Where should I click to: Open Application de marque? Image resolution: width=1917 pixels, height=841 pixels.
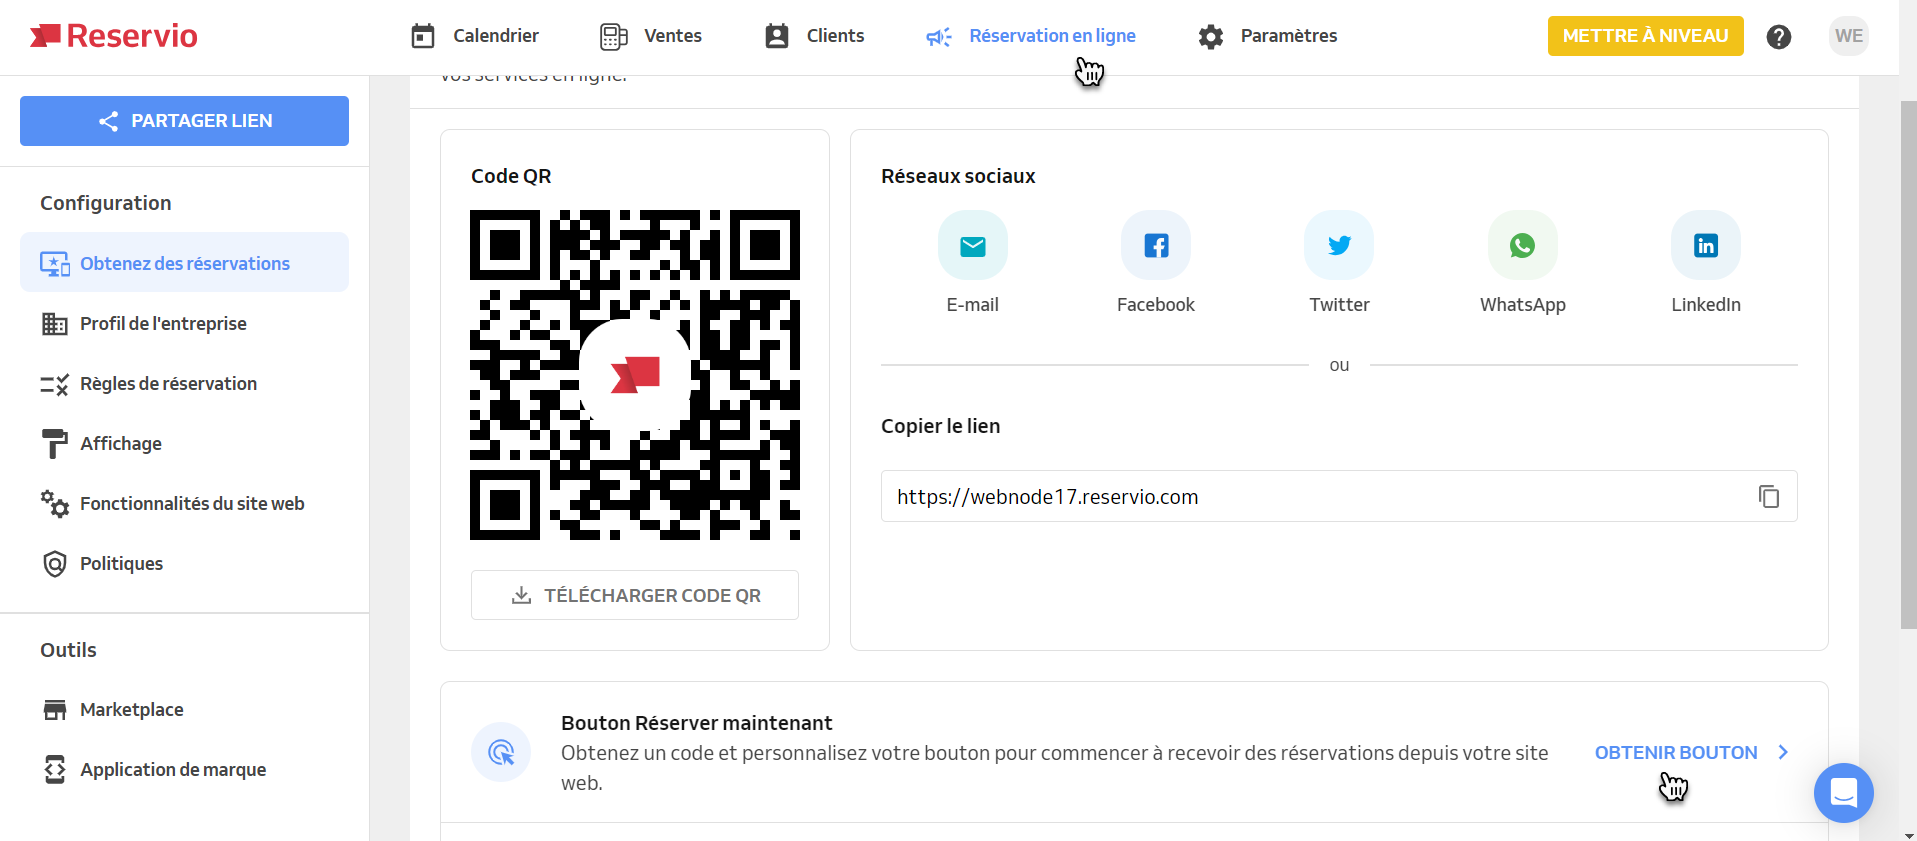point(184,769)
